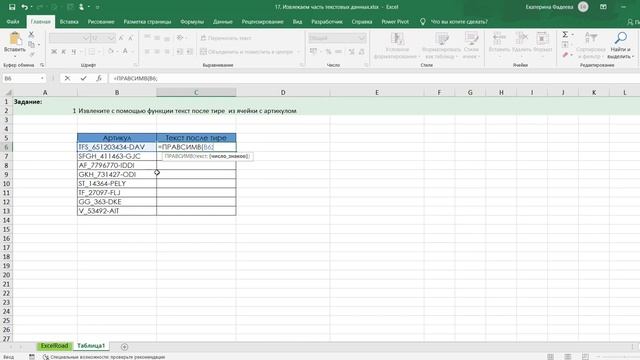Viewport: 640px width, 360px height.
Task: Click the lightbulb Tell Me icon
Action: pyautogui.click(x=422, y=22)
